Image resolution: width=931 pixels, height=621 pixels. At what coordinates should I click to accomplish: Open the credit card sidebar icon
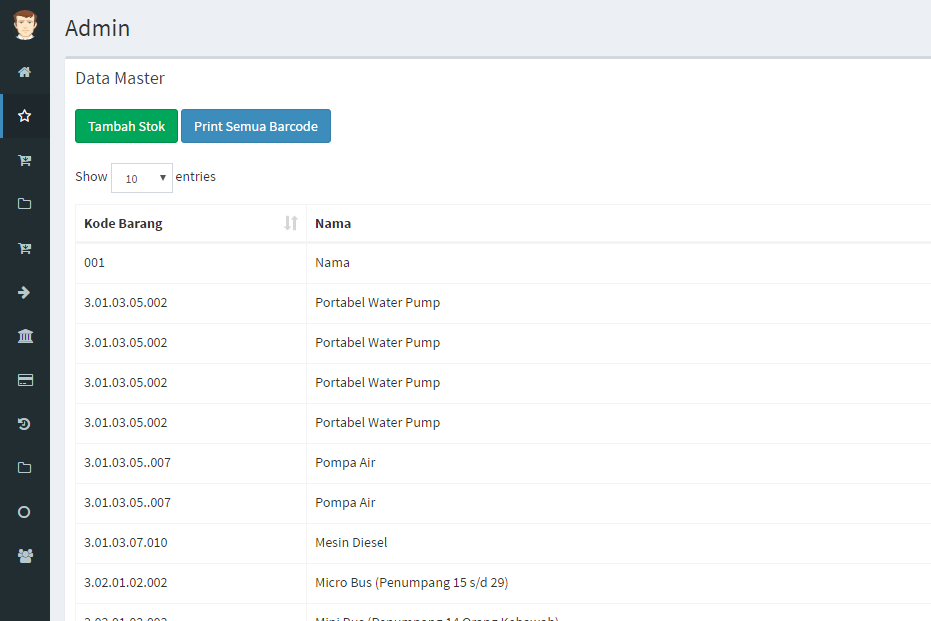click(x=25, y=380)
